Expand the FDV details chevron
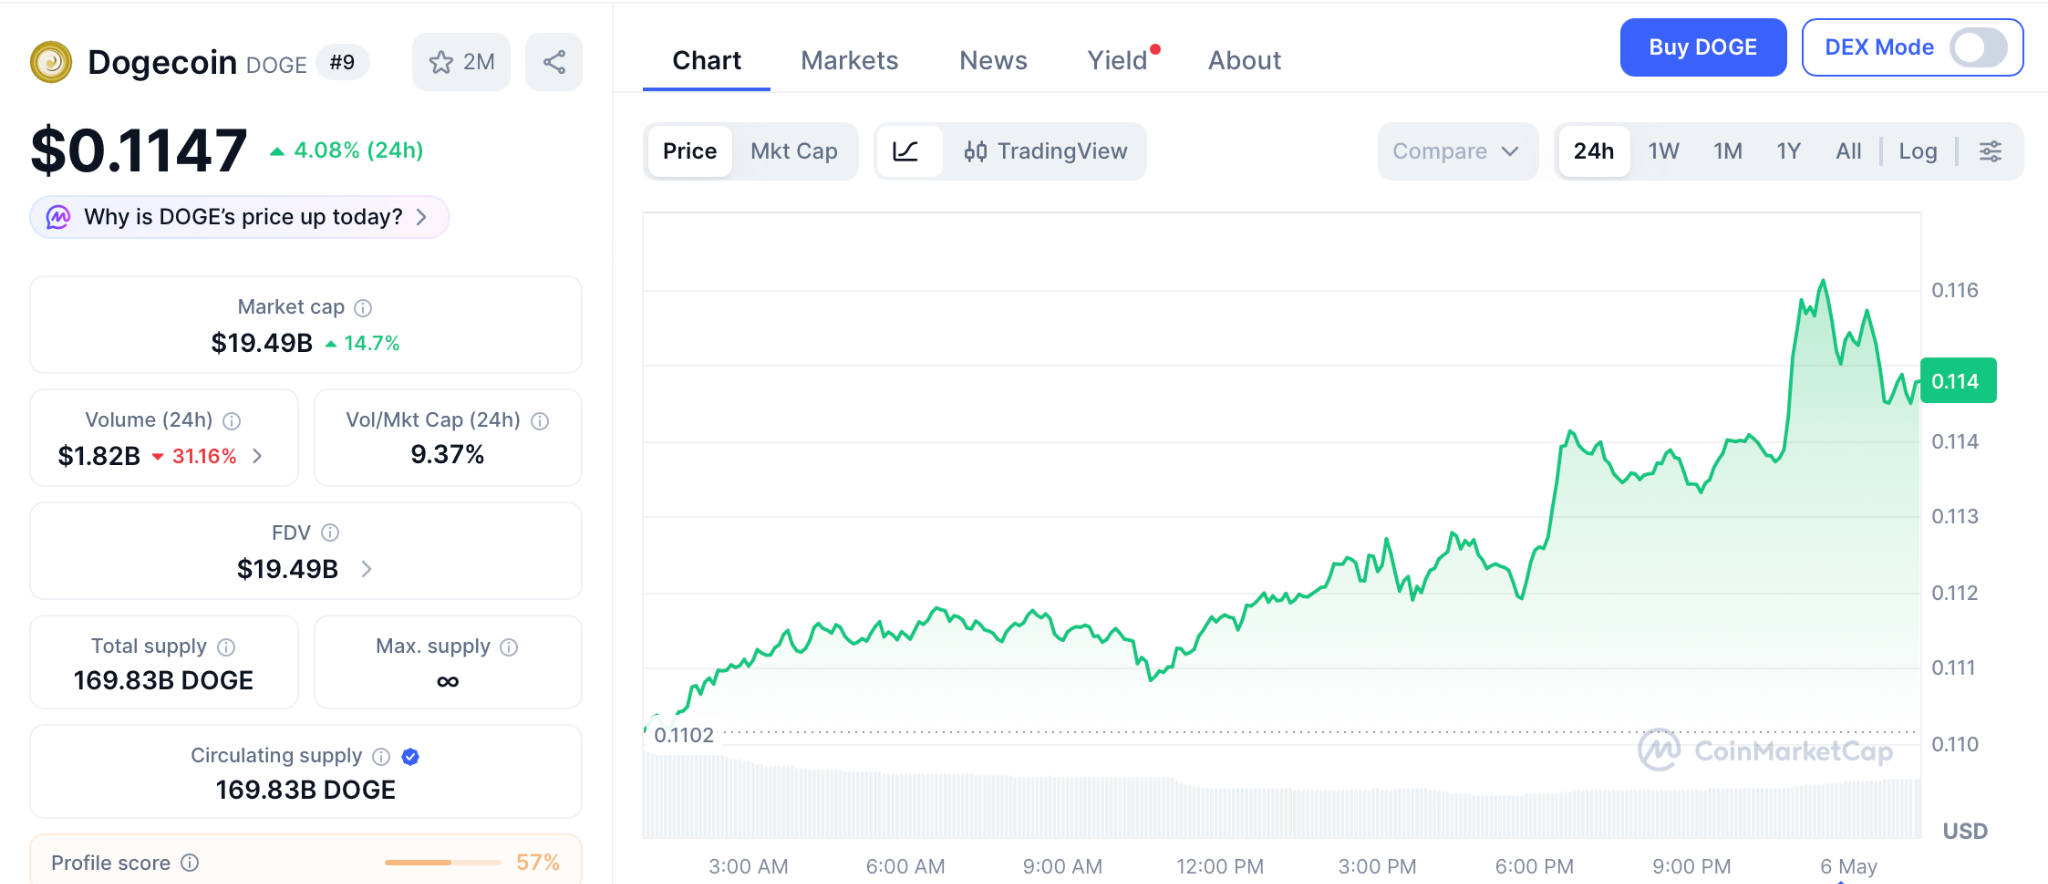 click(366, 569)
